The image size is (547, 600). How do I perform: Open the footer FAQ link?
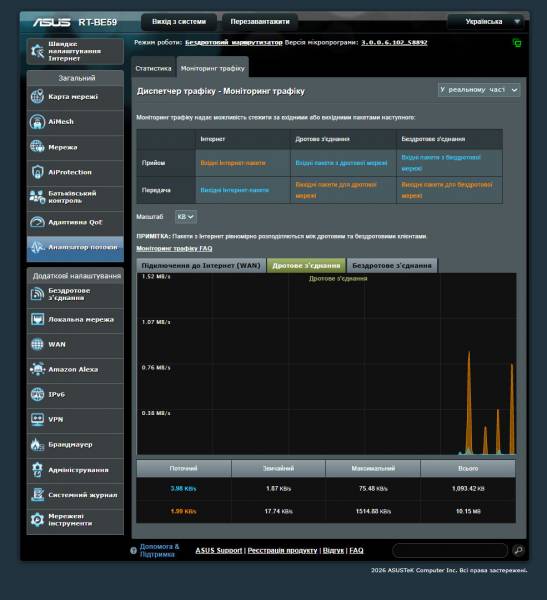(x=356, y=550)
